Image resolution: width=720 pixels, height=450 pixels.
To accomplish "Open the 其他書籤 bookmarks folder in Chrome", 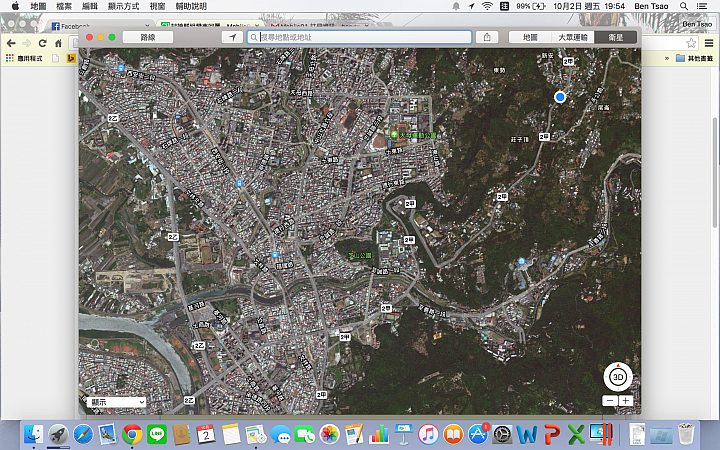I will [x=694, y=58].
